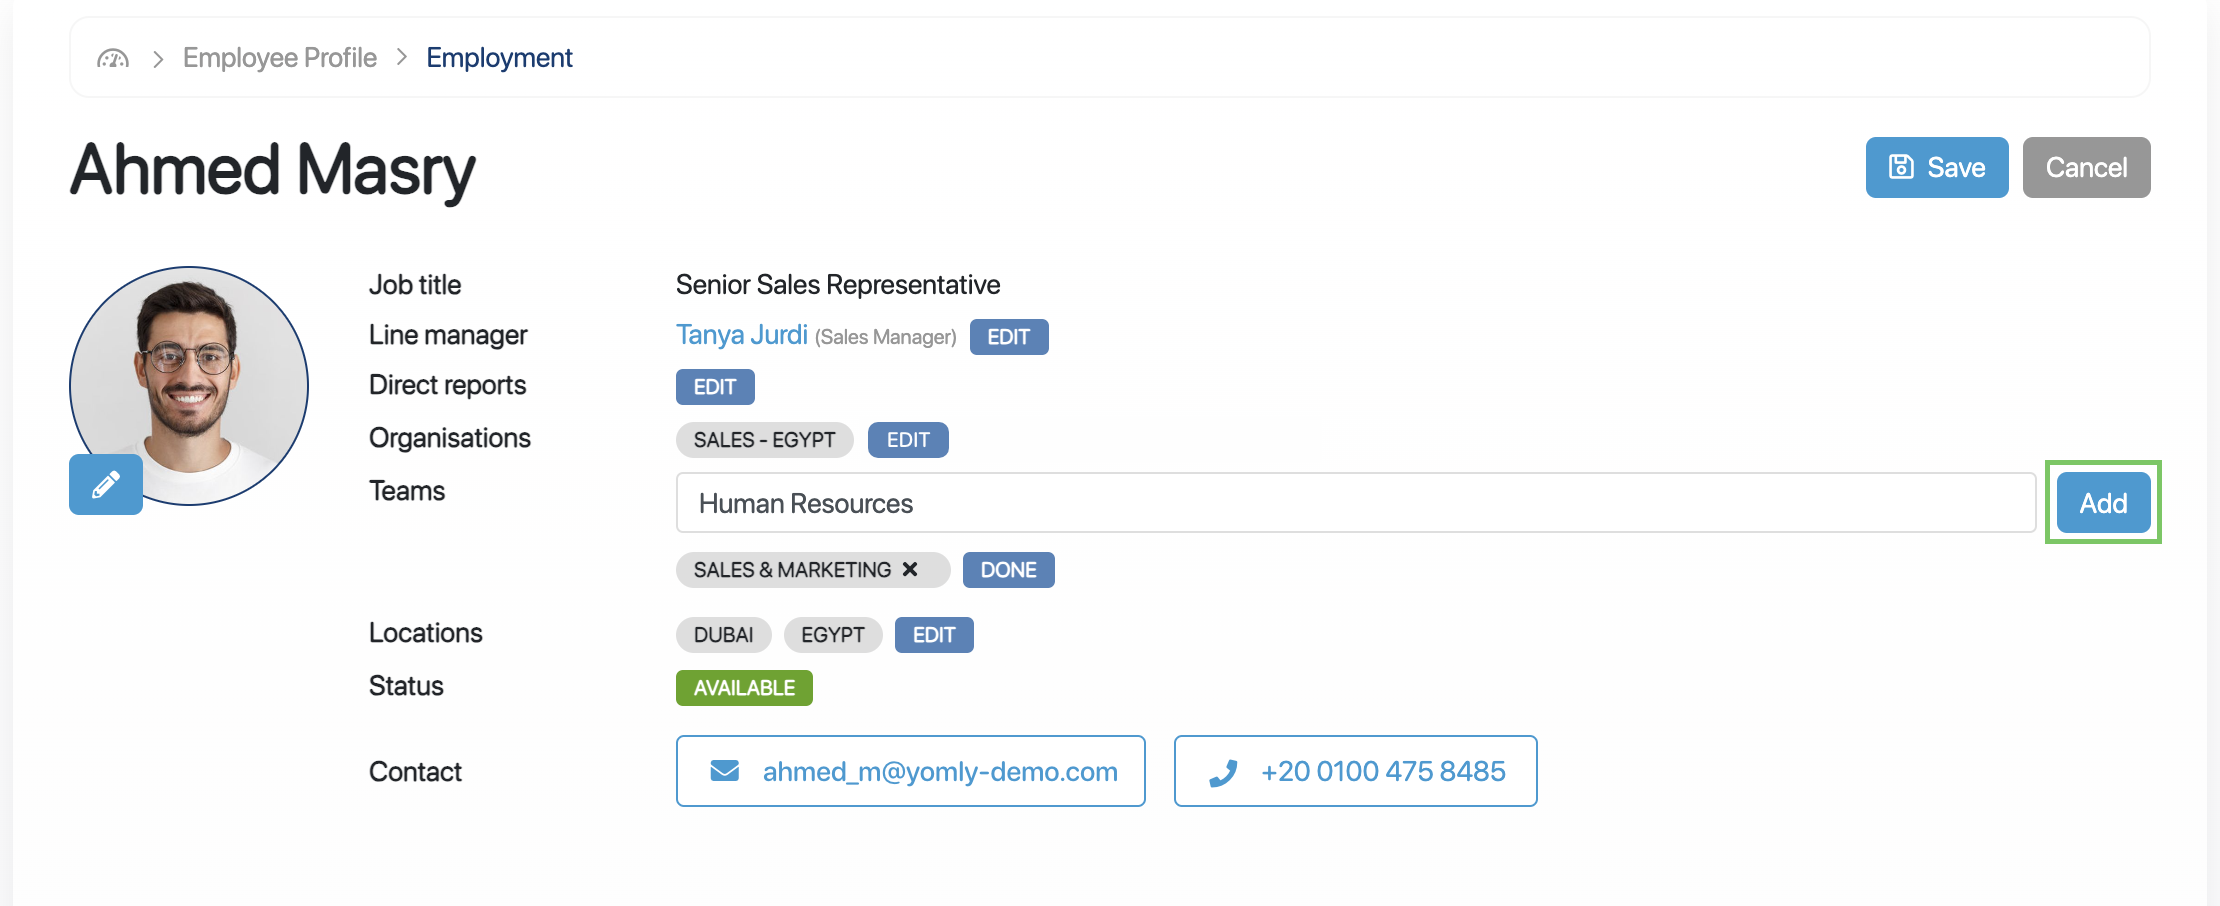Select the Dubai location tag
Viewport: 2220px width, 906px height.
click(x=723, y=635)
